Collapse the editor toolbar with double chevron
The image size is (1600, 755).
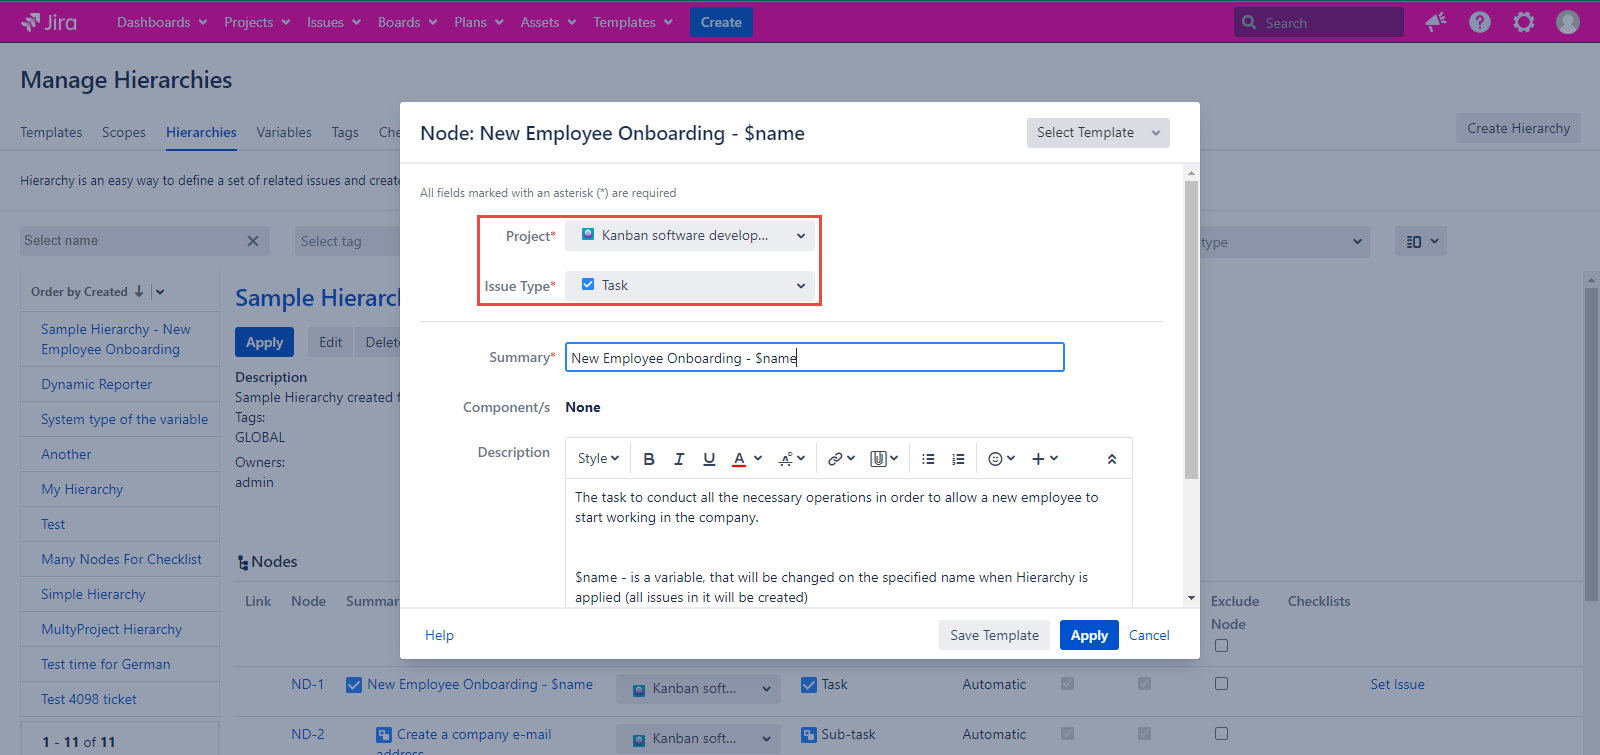point(1111,459)
